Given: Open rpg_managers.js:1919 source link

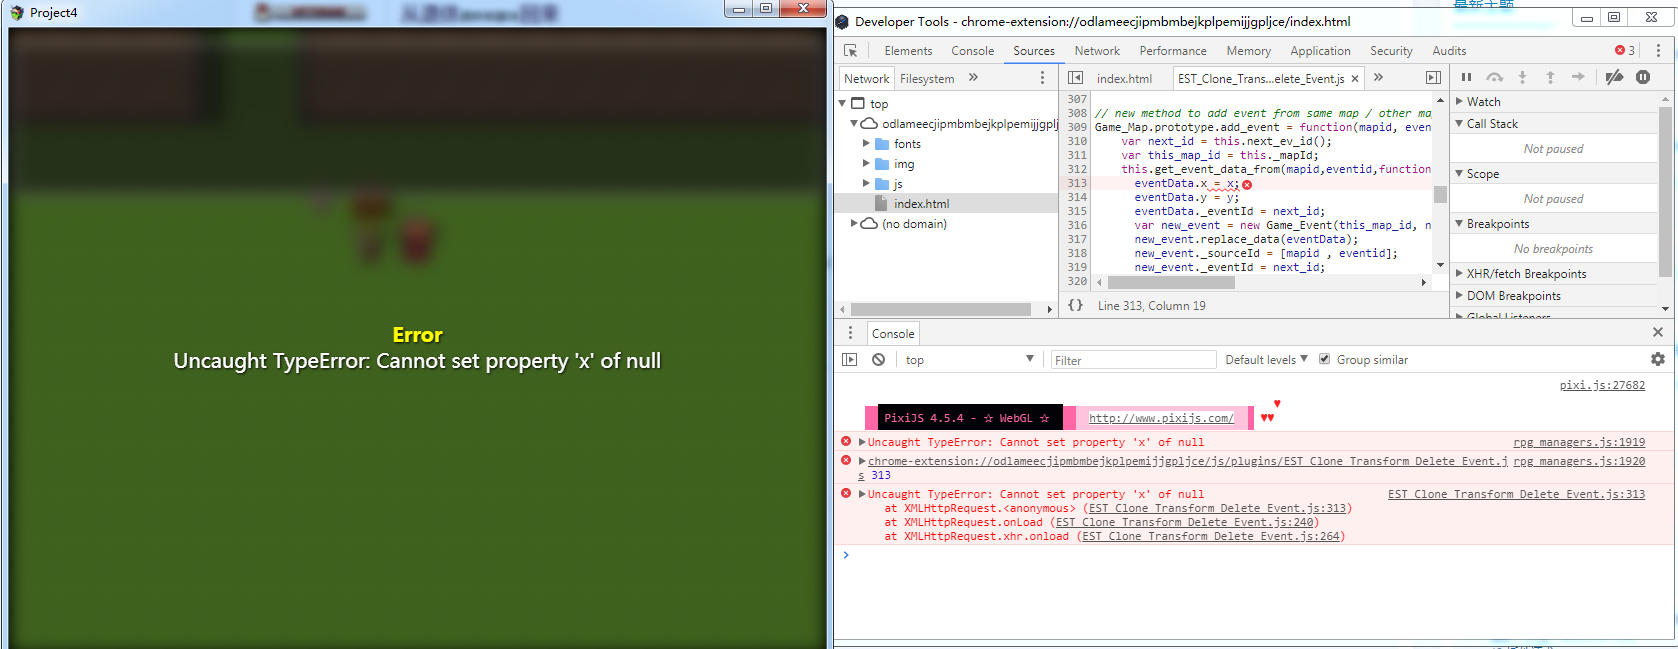Looking at the screenshot, I should [x=1579, y=442].
